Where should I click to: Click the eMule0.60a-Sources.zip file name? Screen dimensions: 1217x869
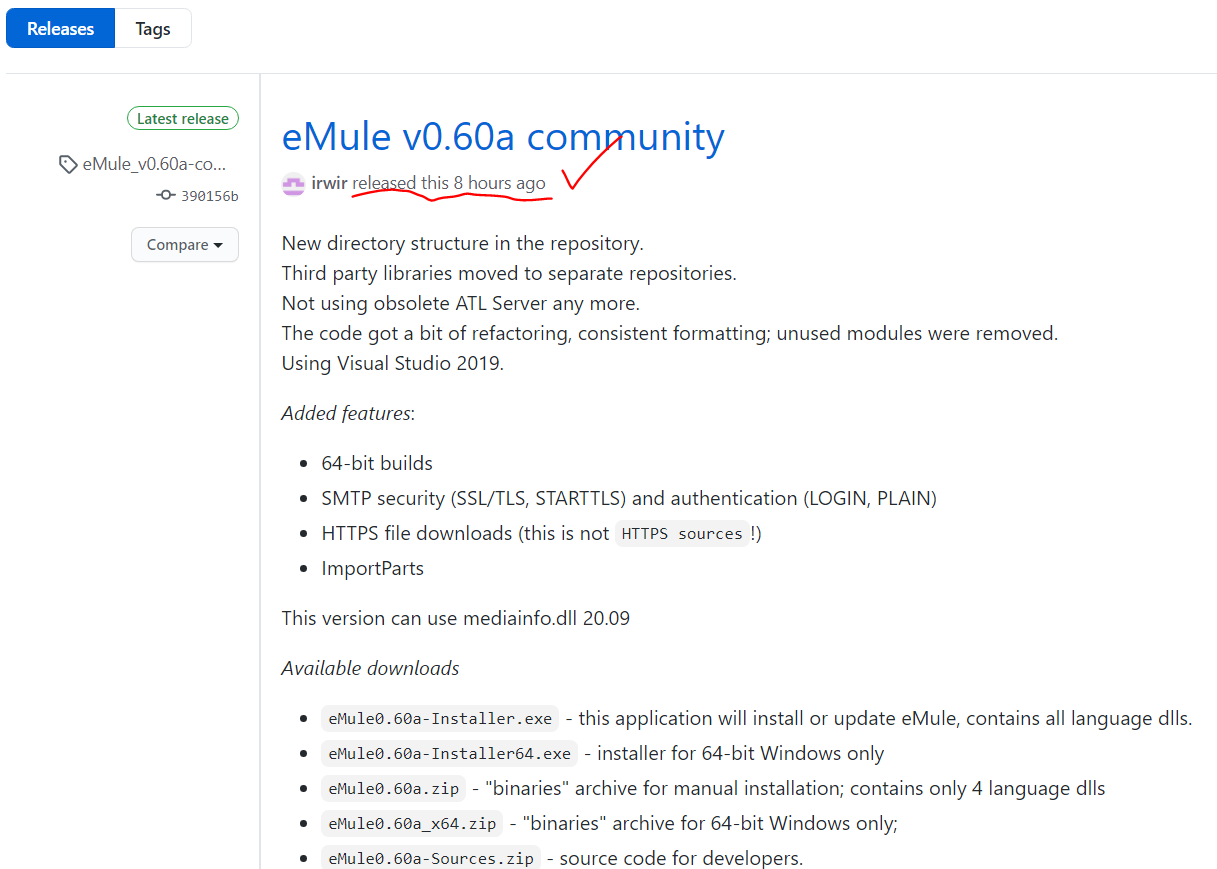431,858
